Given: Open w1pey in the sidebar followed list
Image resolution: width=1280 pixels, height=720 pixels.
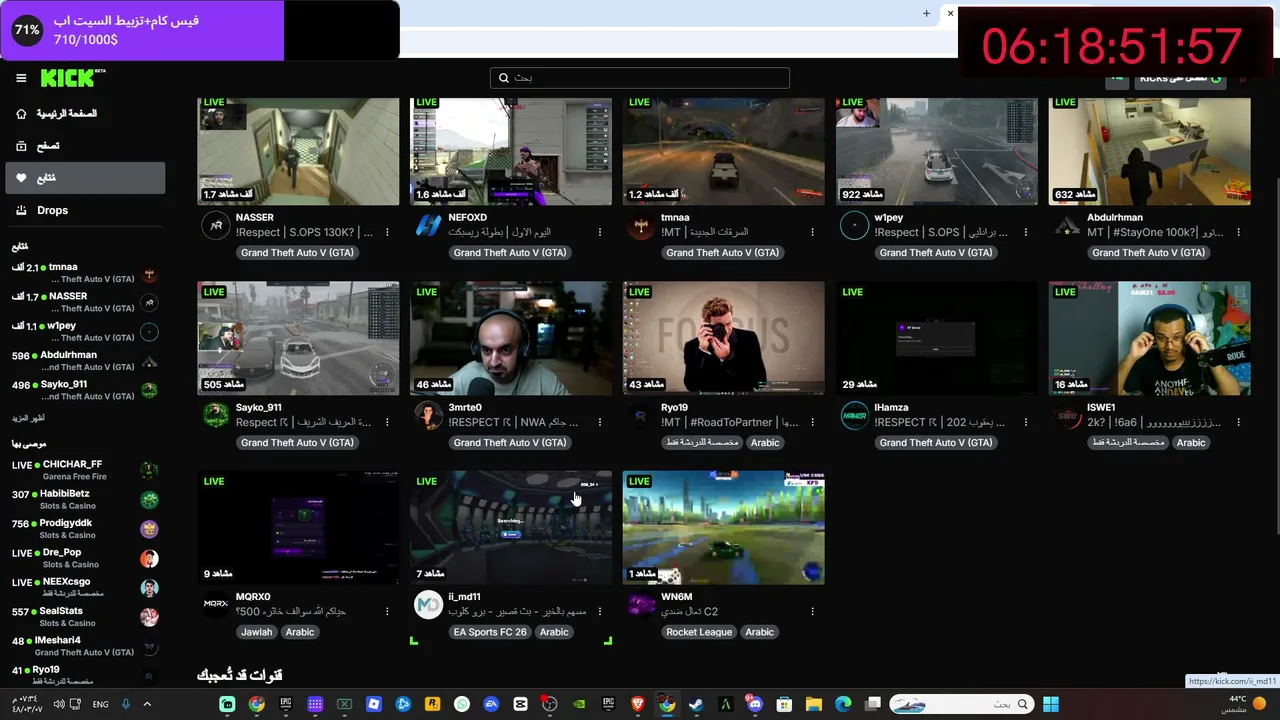Looking at the screenshot, I should pos(85,331).
